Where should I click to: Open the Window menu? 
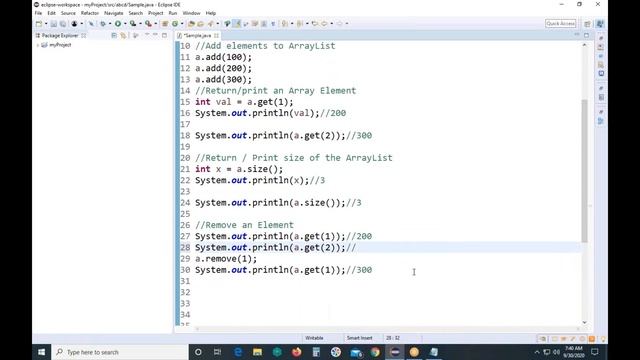[191, 13]
